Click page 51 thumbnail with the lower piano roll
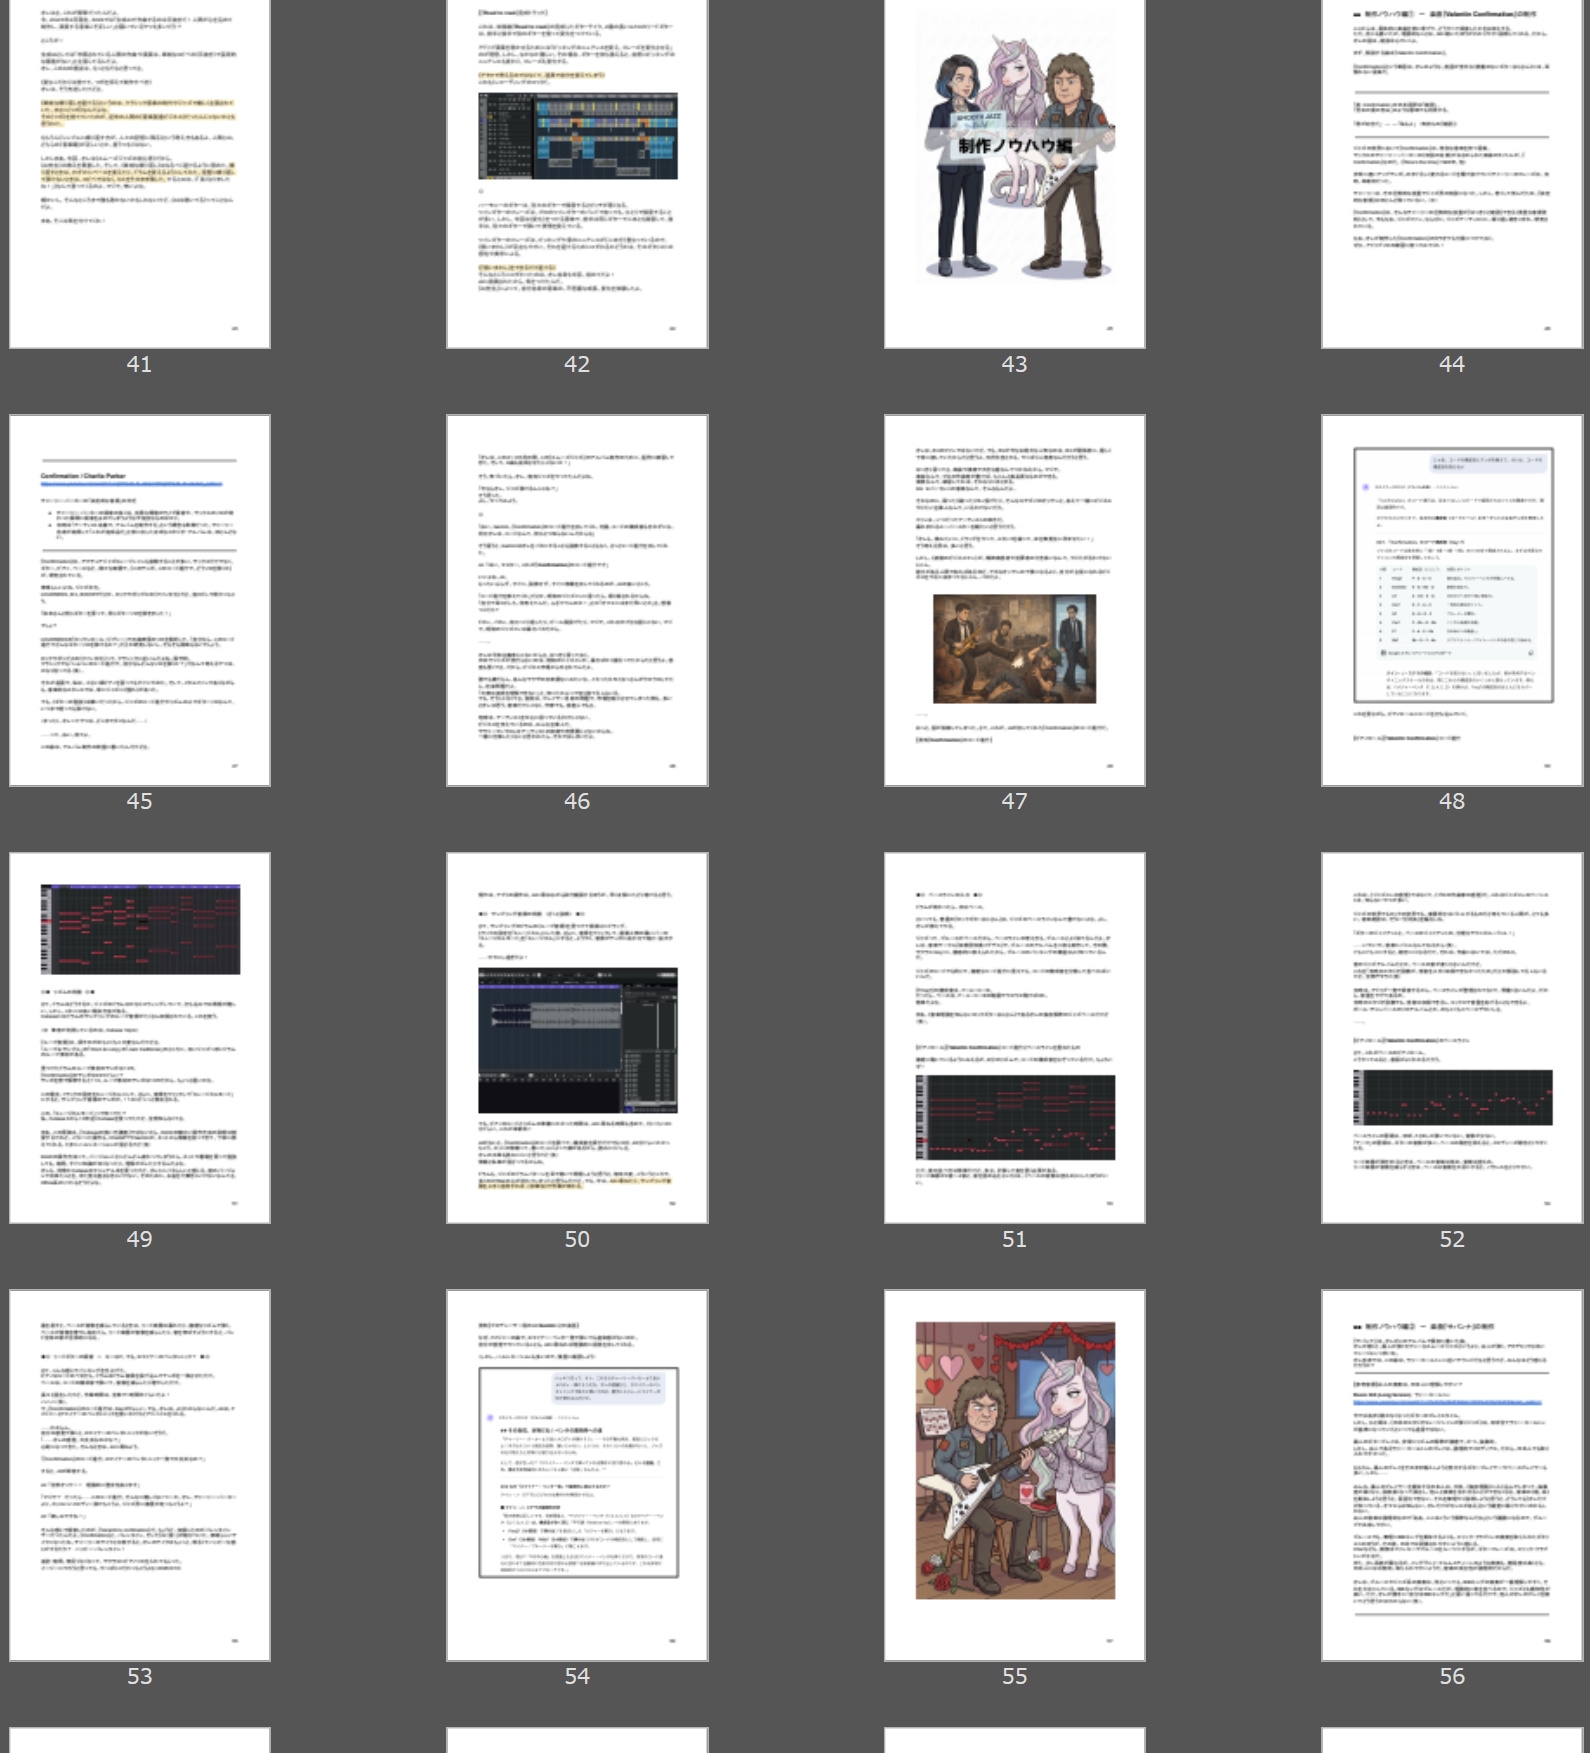This screenshot has height=1753, width=1590. coord(1014,1037)
